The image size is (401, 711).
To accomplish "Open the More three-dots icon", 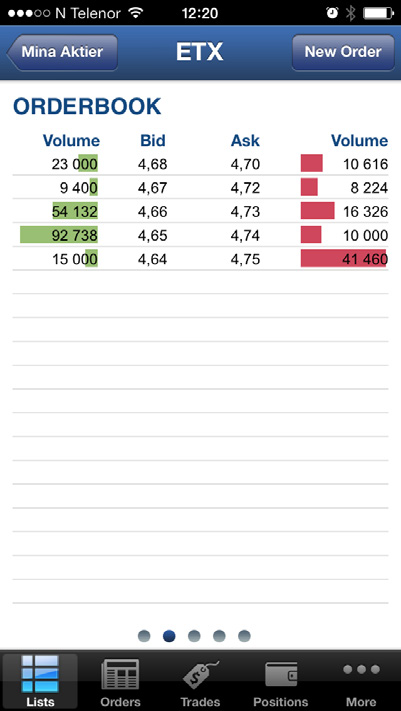I will pos(361,669).
